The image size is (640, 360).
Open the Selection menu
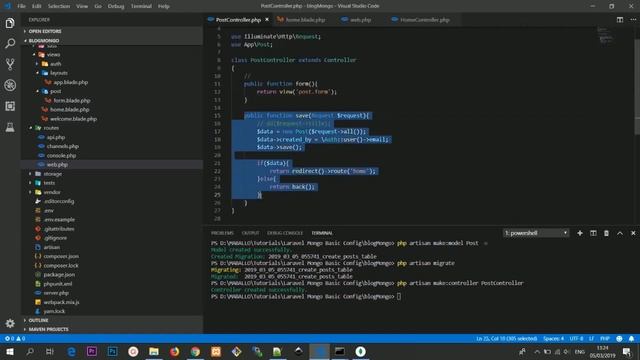tap(59, 6)
